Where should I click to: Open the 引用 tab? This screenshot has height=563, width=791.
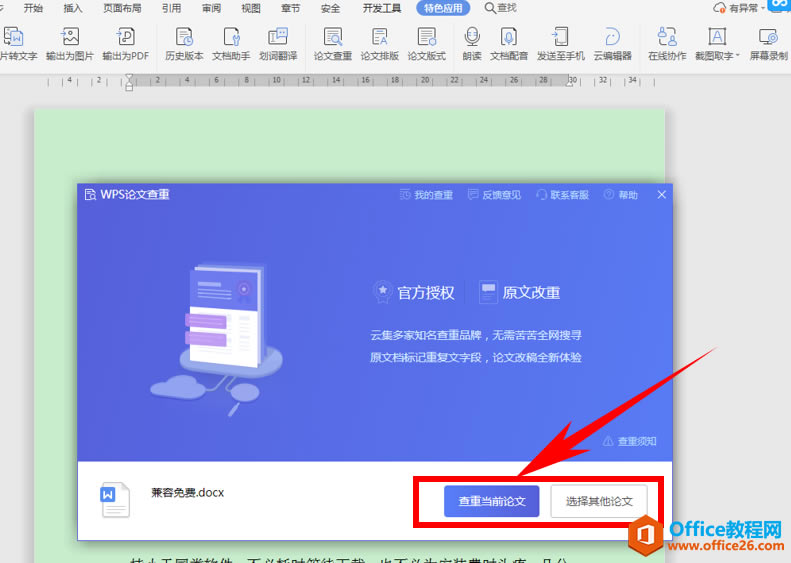[172, 8]
